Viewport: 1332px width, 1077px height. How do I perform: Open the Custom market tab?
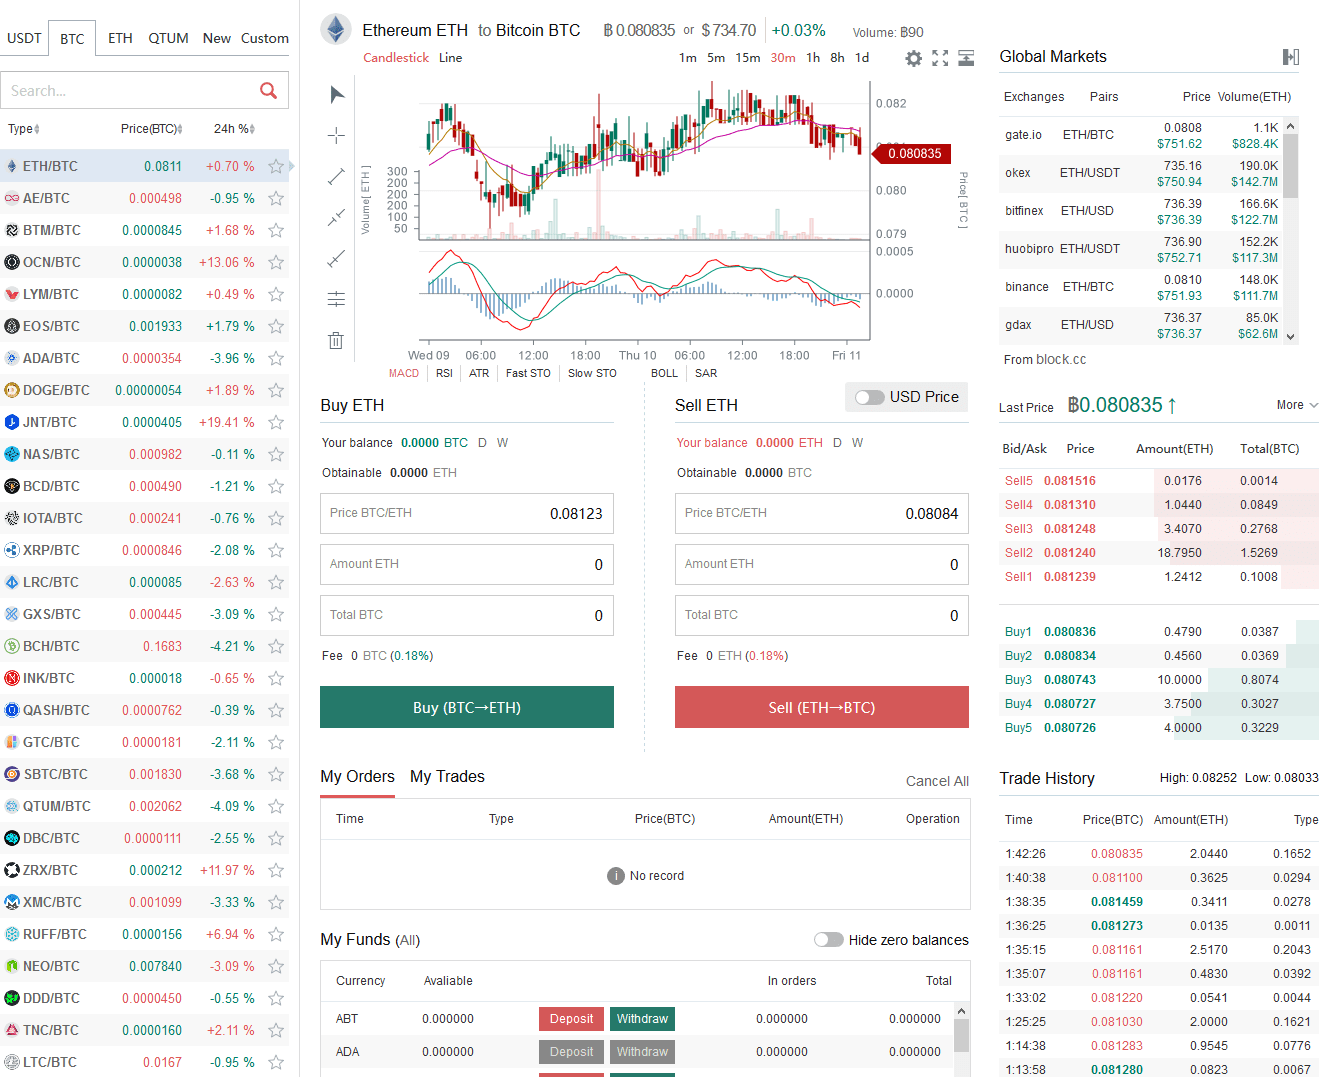[x=264, y=38]
